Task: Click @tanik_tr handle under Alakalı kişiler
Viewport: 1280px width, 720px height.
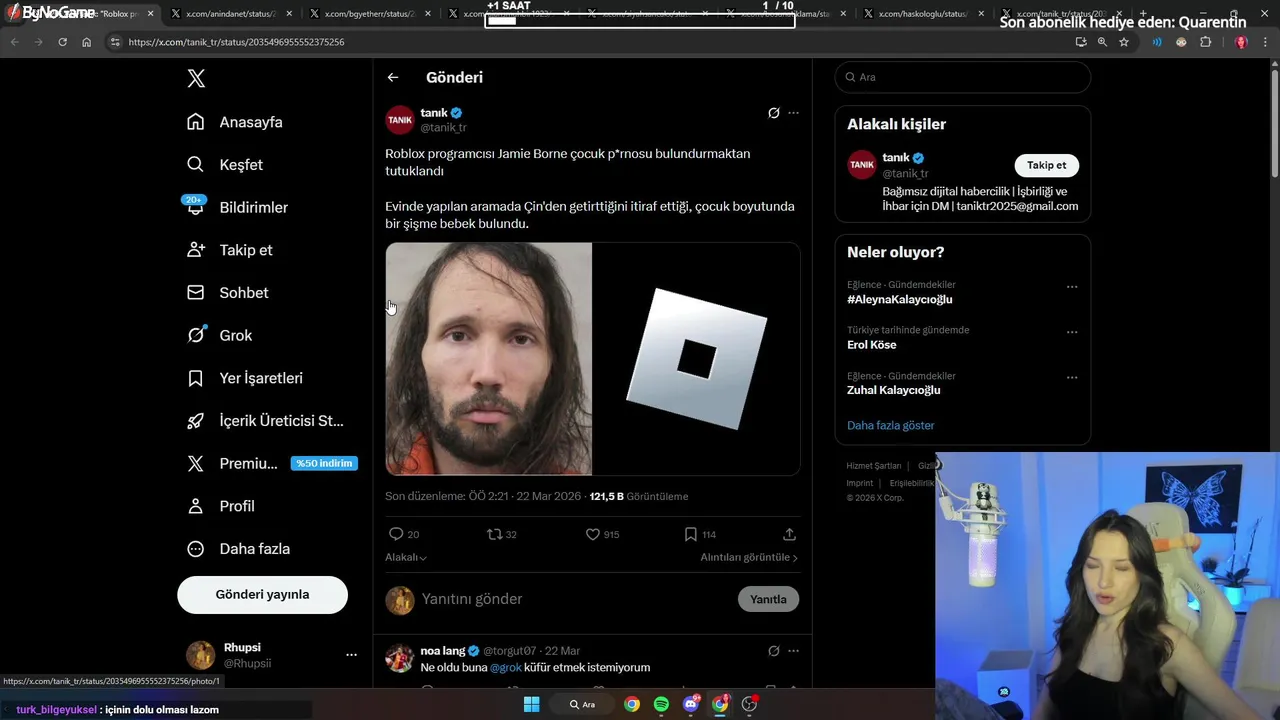Action: tap(905, 173)
